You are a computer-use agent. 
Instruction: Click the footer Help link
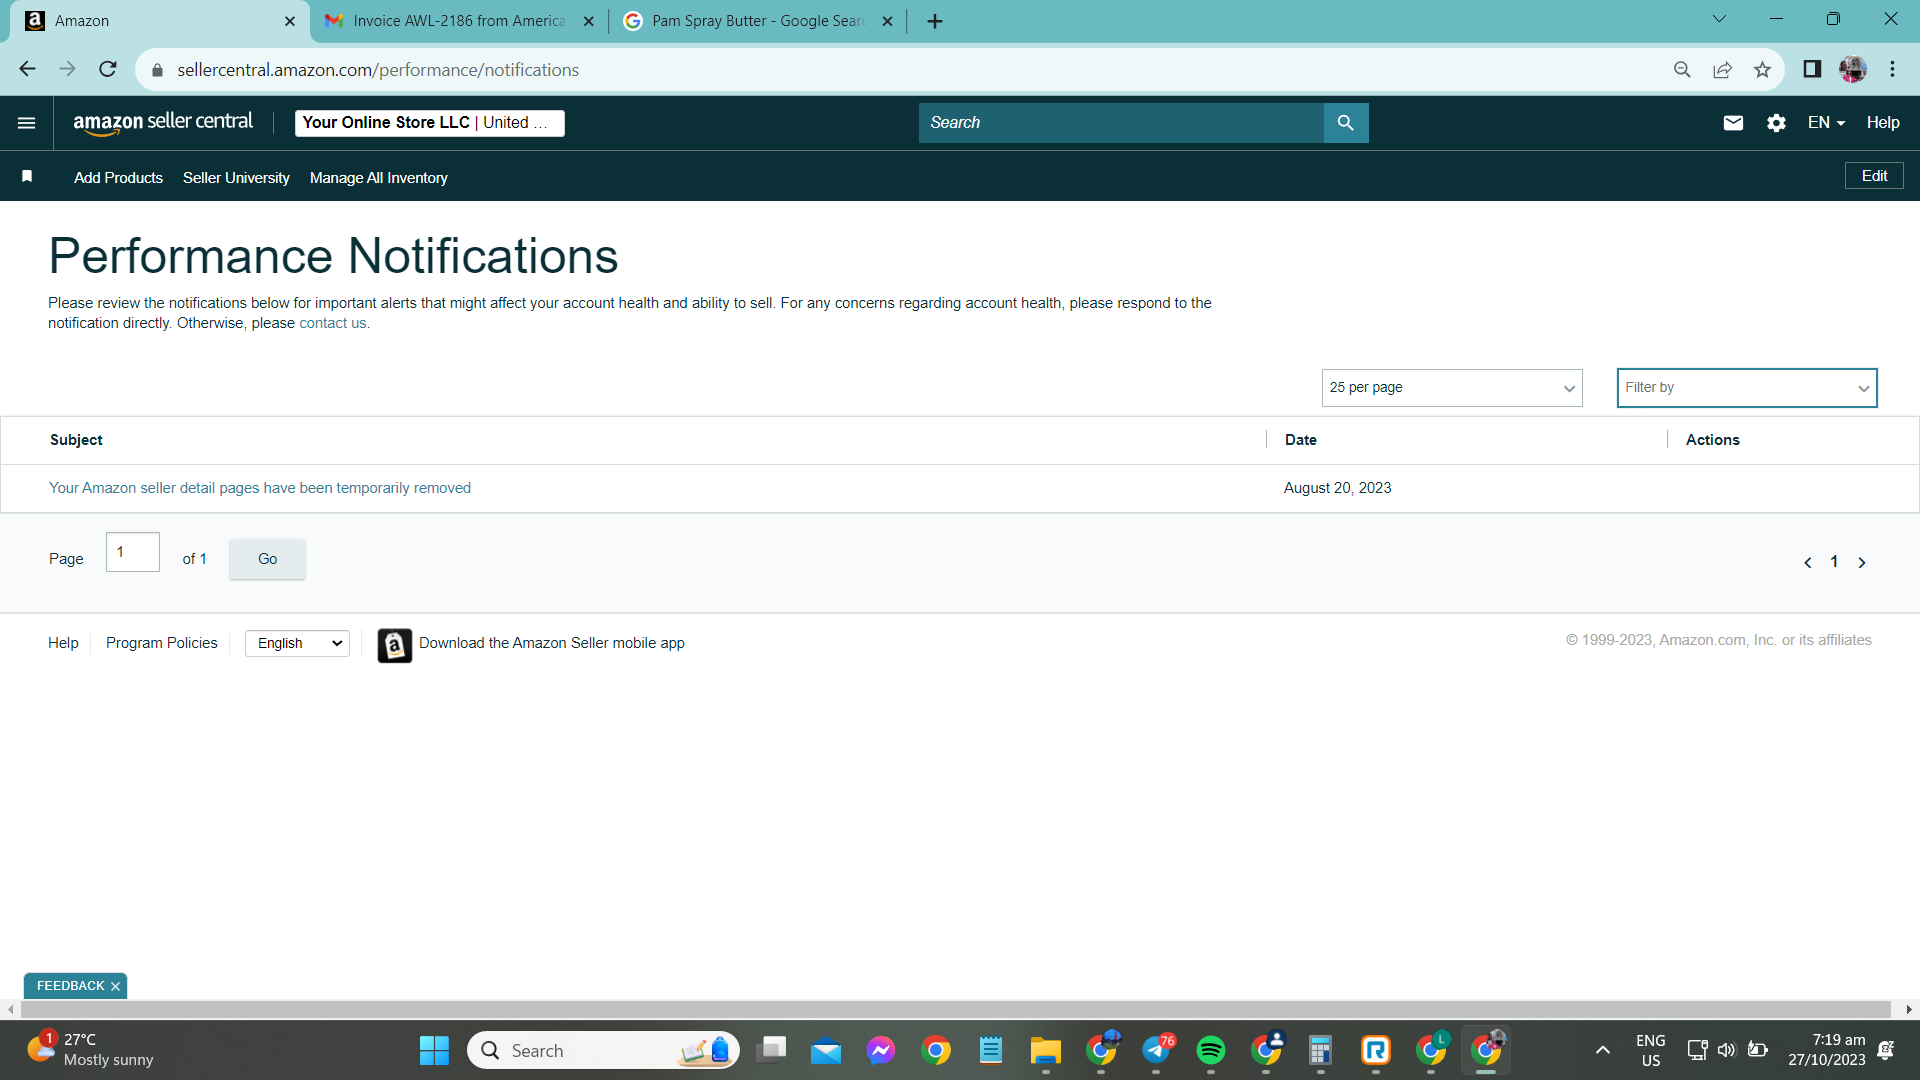[x=63, y=643]
